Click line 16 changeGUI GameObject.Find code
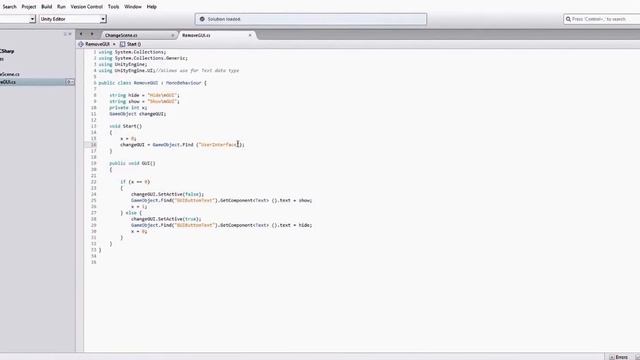This screenshot has width=640, height=360. pyautogui.click(x=182, y=144)
